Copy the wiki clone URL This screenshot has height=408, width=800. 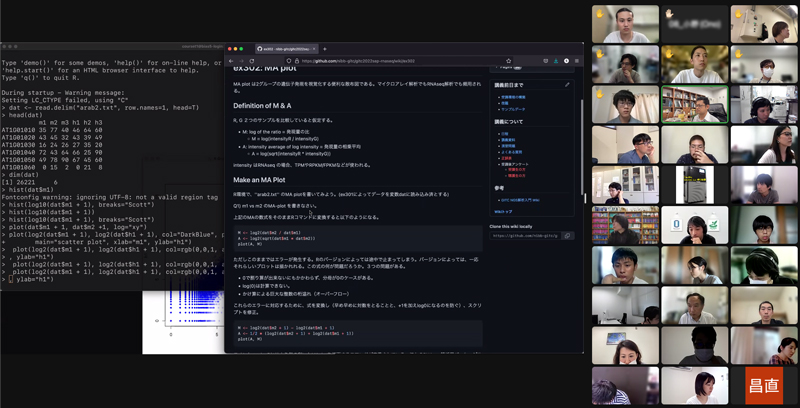(x=567, y=235)
